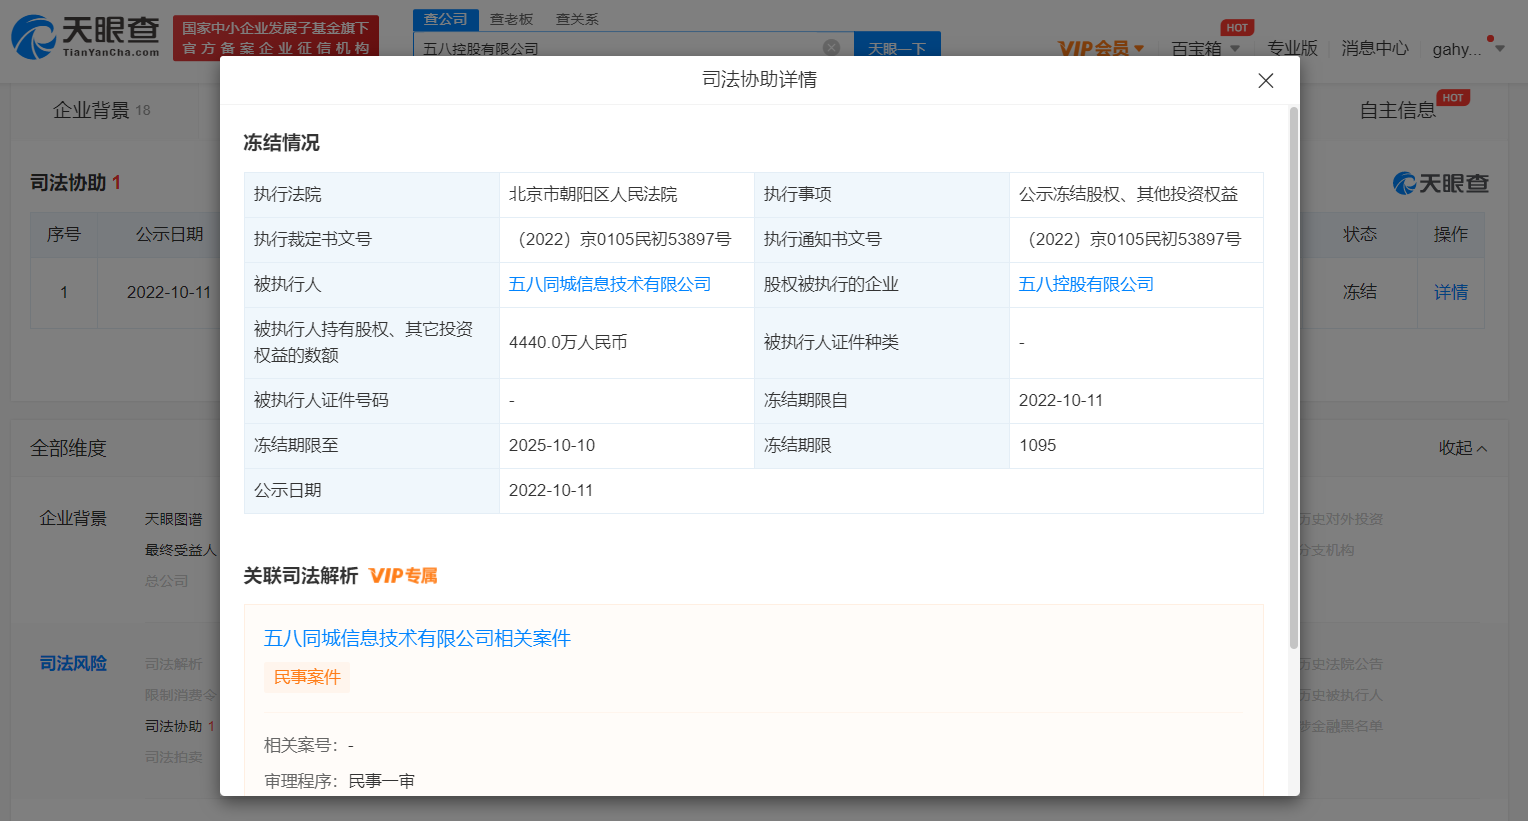Open the TianYanCha logo homepage
This screenshot has height=821, width=1528.
[85, 37]
